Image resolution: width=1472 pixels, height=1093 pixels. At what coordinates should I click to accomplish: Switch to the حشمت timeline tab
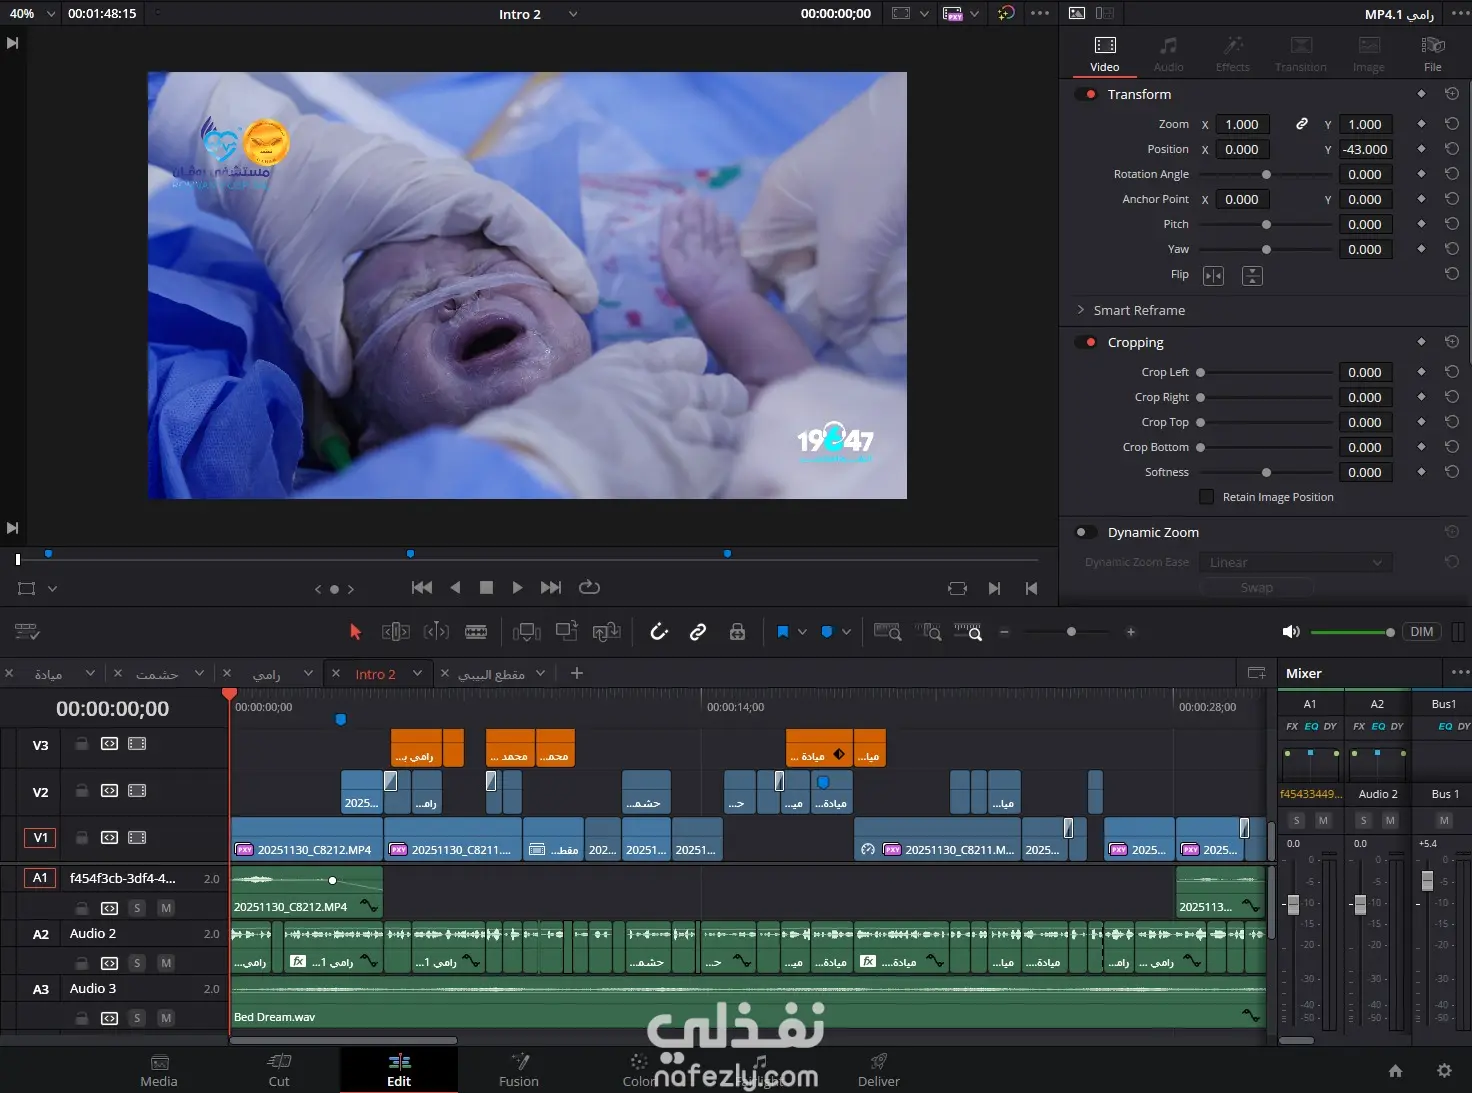pyautogui.click(x=157, y=674)
